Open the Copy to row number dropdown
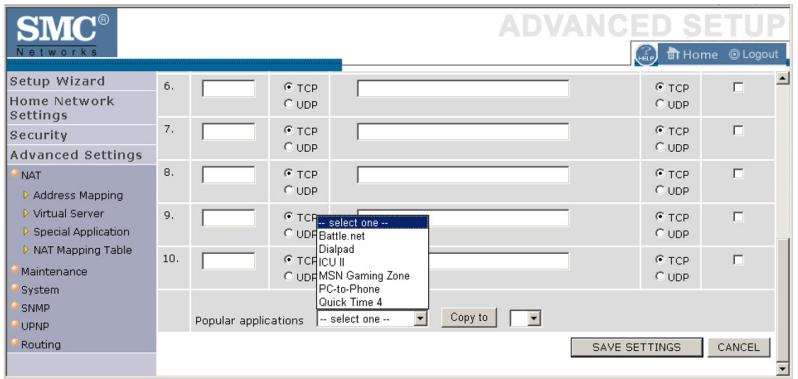Viewport: 798px width, 379px height. click(525, 318)
